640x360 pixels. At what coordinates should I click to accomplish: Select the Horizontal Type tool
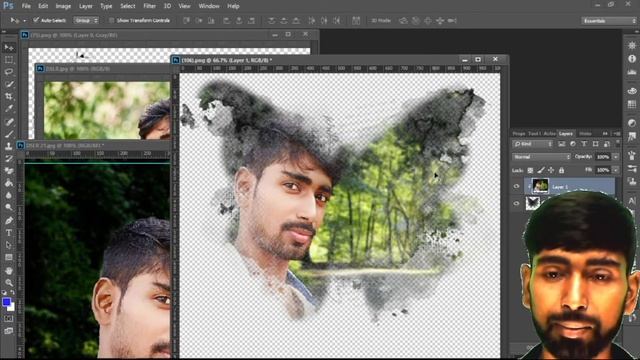tap(9, 233)
